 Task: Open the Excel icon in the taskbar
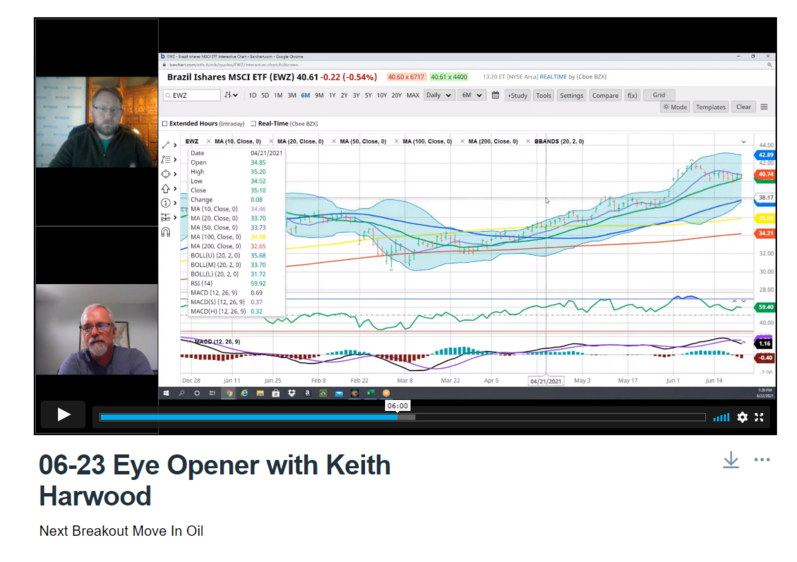point(371,393)
